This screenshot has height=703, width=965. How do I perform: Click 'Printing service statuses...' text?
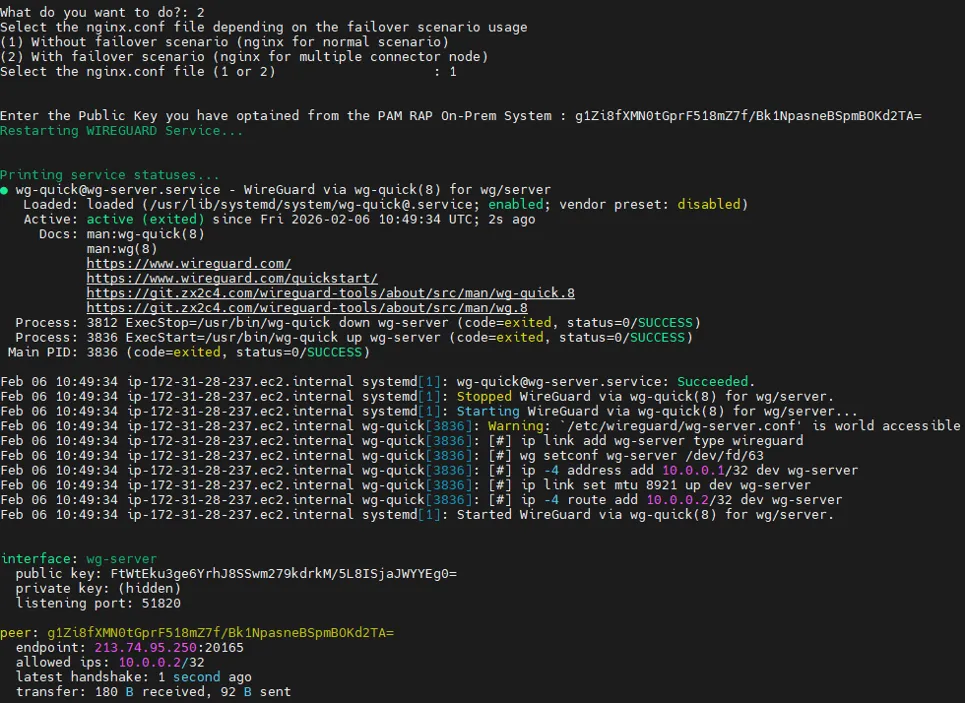(x=110, y=175)
